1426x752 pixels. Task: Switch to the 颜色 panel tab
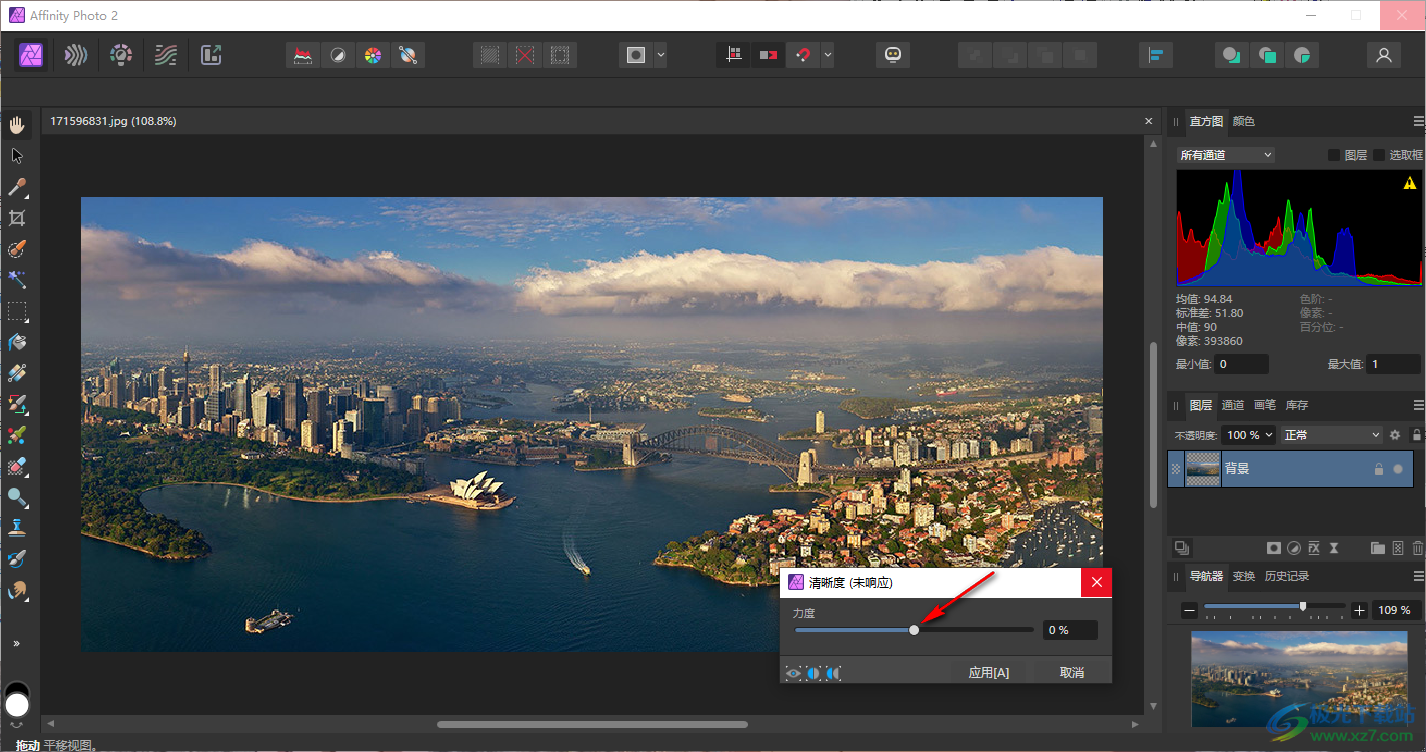pos(1243,121)
